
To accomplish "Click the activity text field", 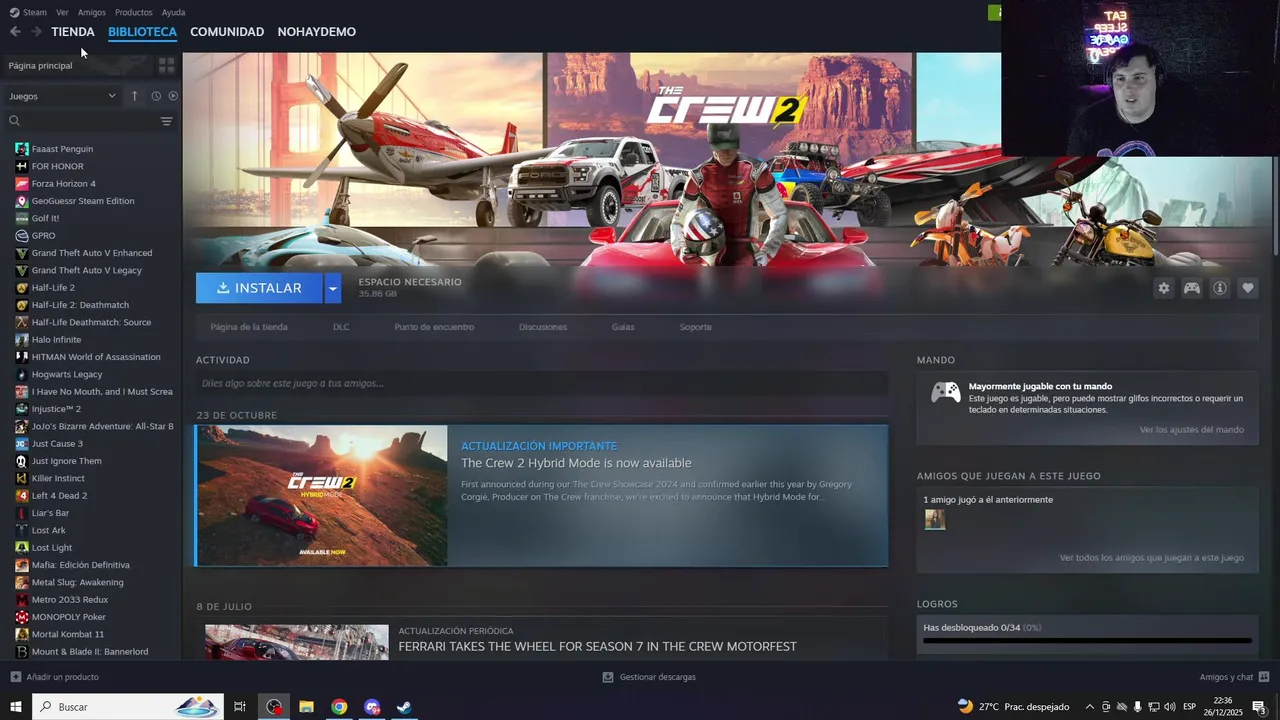I will coord(542,383).
